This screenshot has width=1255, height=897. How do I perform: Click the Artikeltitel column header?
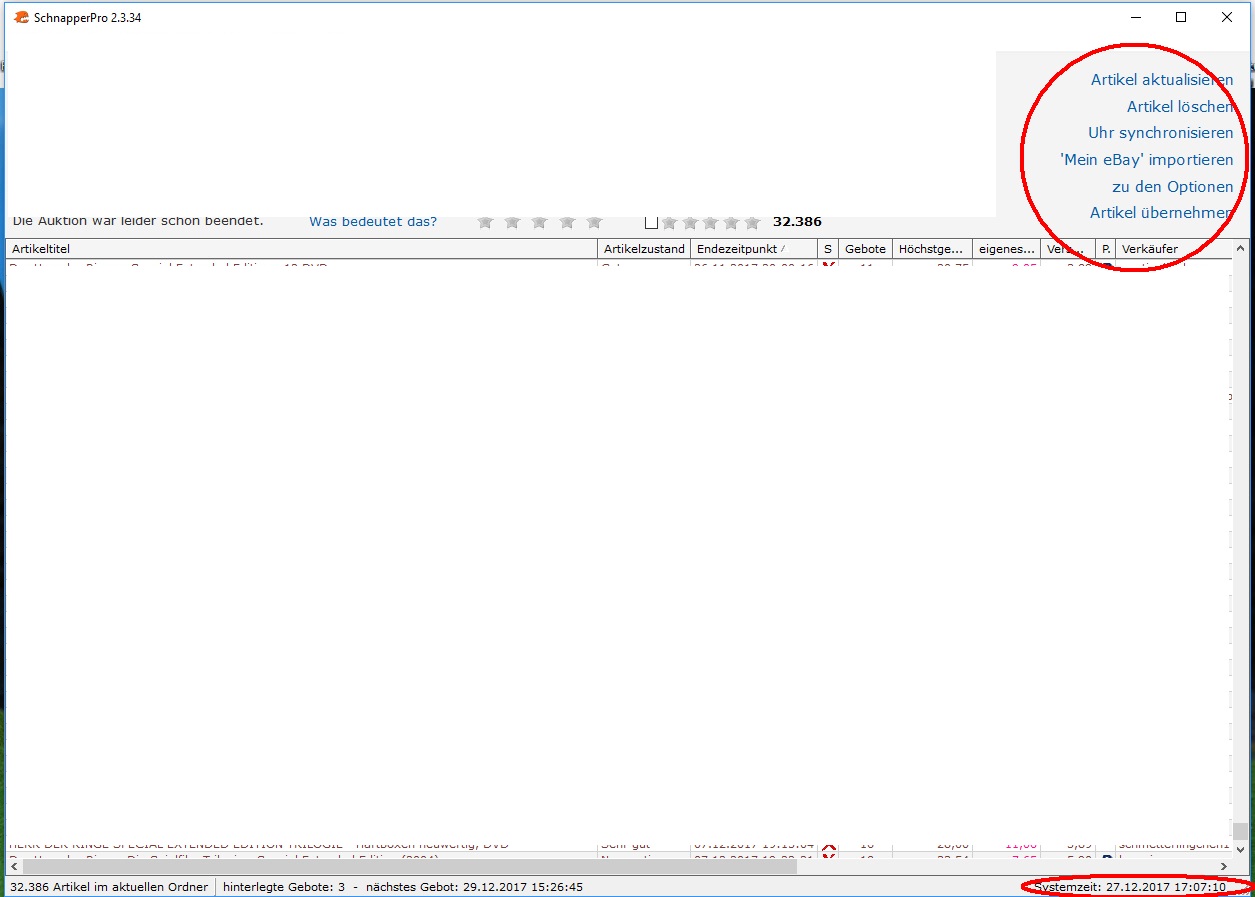300,249
